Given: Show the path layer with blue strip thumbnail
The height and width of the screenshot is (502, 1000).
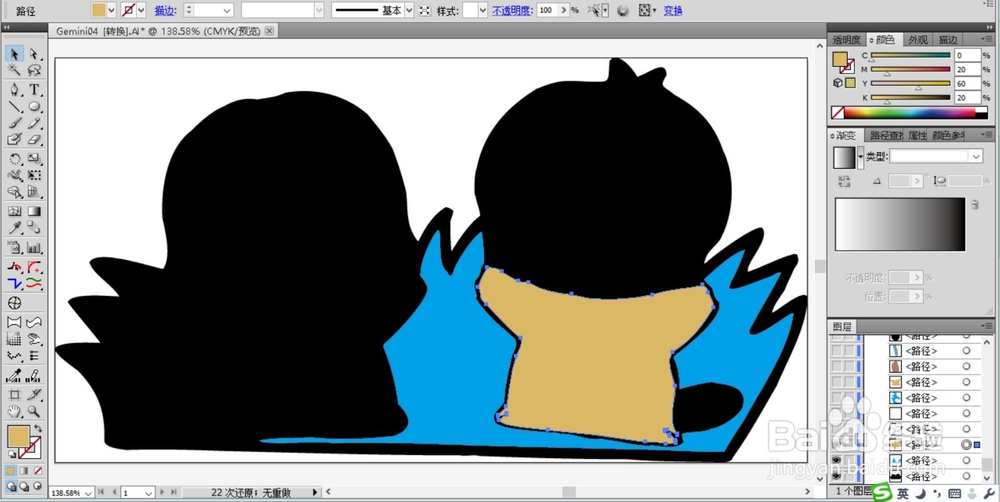Looking at the screenshot, I should 836,351.
